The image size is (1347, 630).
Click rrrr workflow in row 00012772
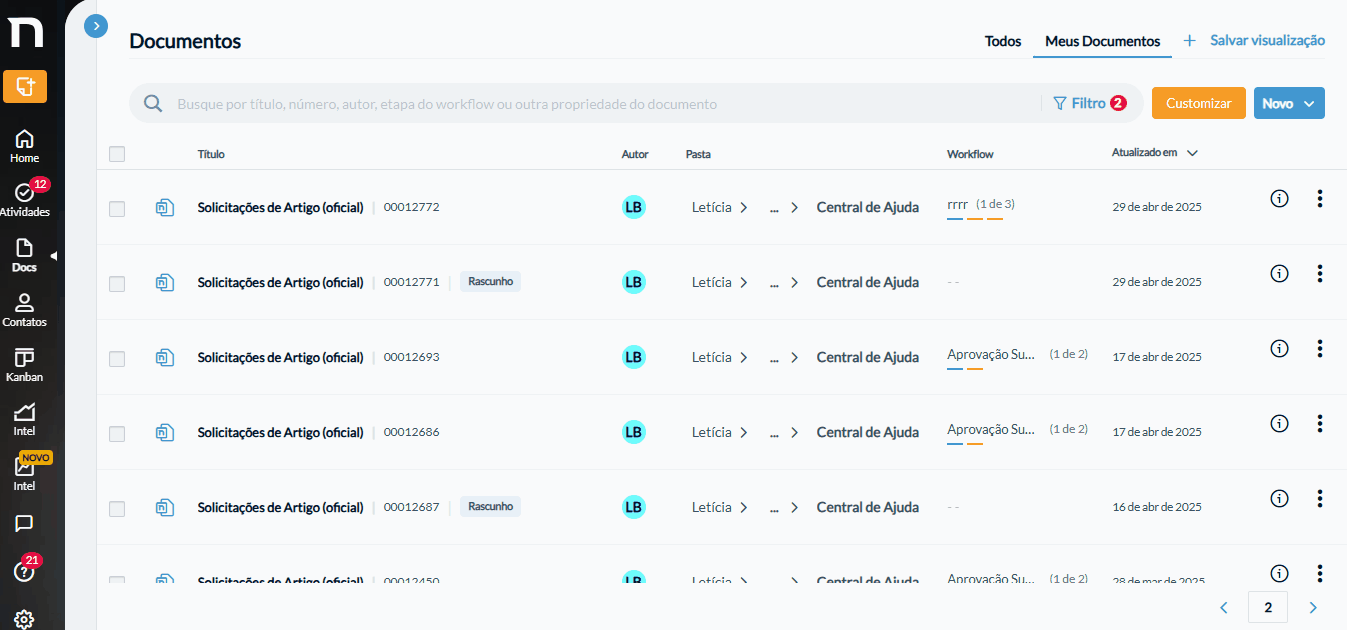pyautogui.click(x=957, y=204)
